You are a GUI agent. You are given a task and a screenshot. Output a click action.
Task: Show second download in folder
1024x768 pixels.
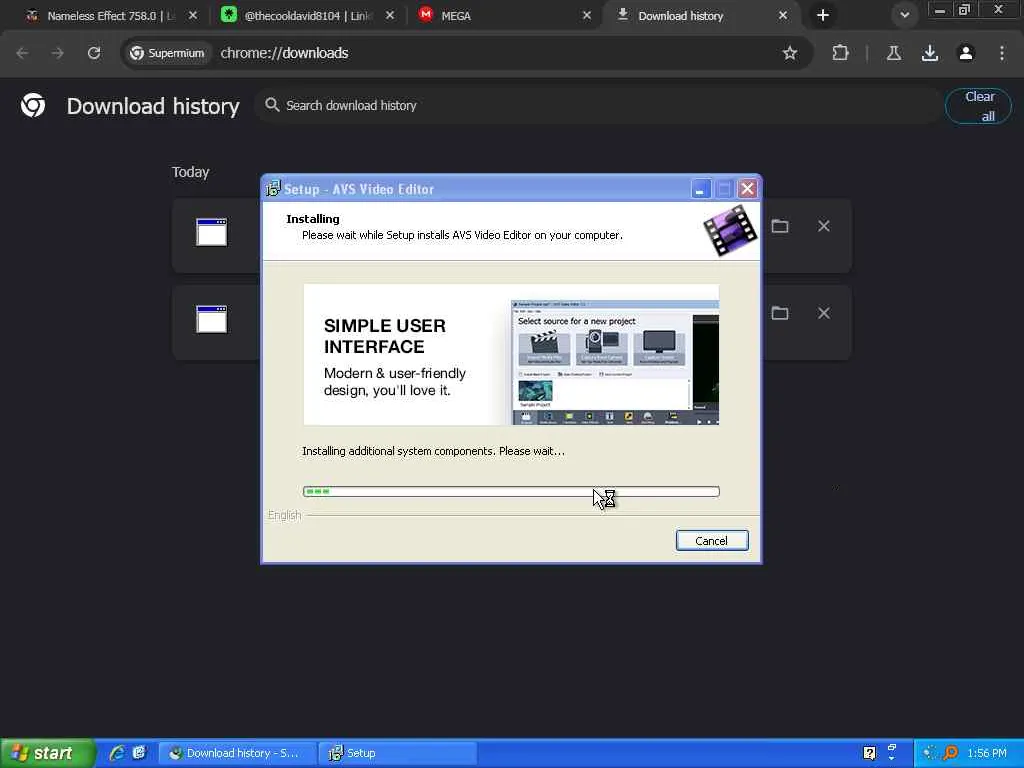click(780, 313)
